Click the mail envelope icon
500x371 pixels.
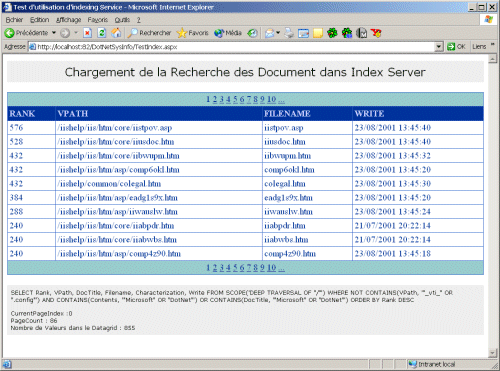[269, 33]
